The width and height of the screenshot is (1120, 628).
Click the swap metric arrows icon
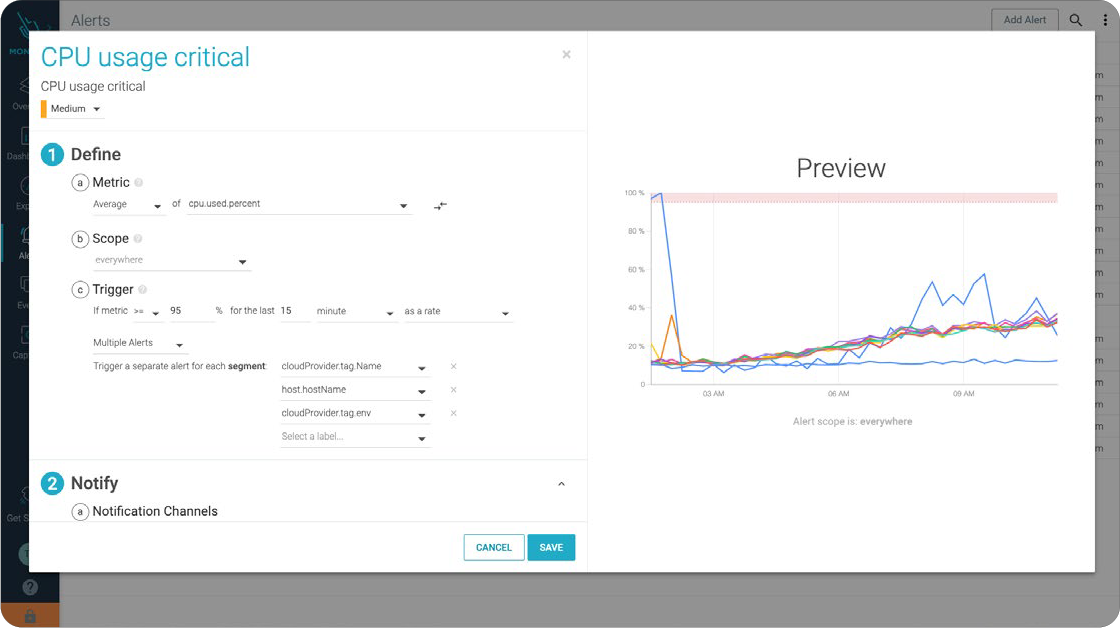(440, 205)
